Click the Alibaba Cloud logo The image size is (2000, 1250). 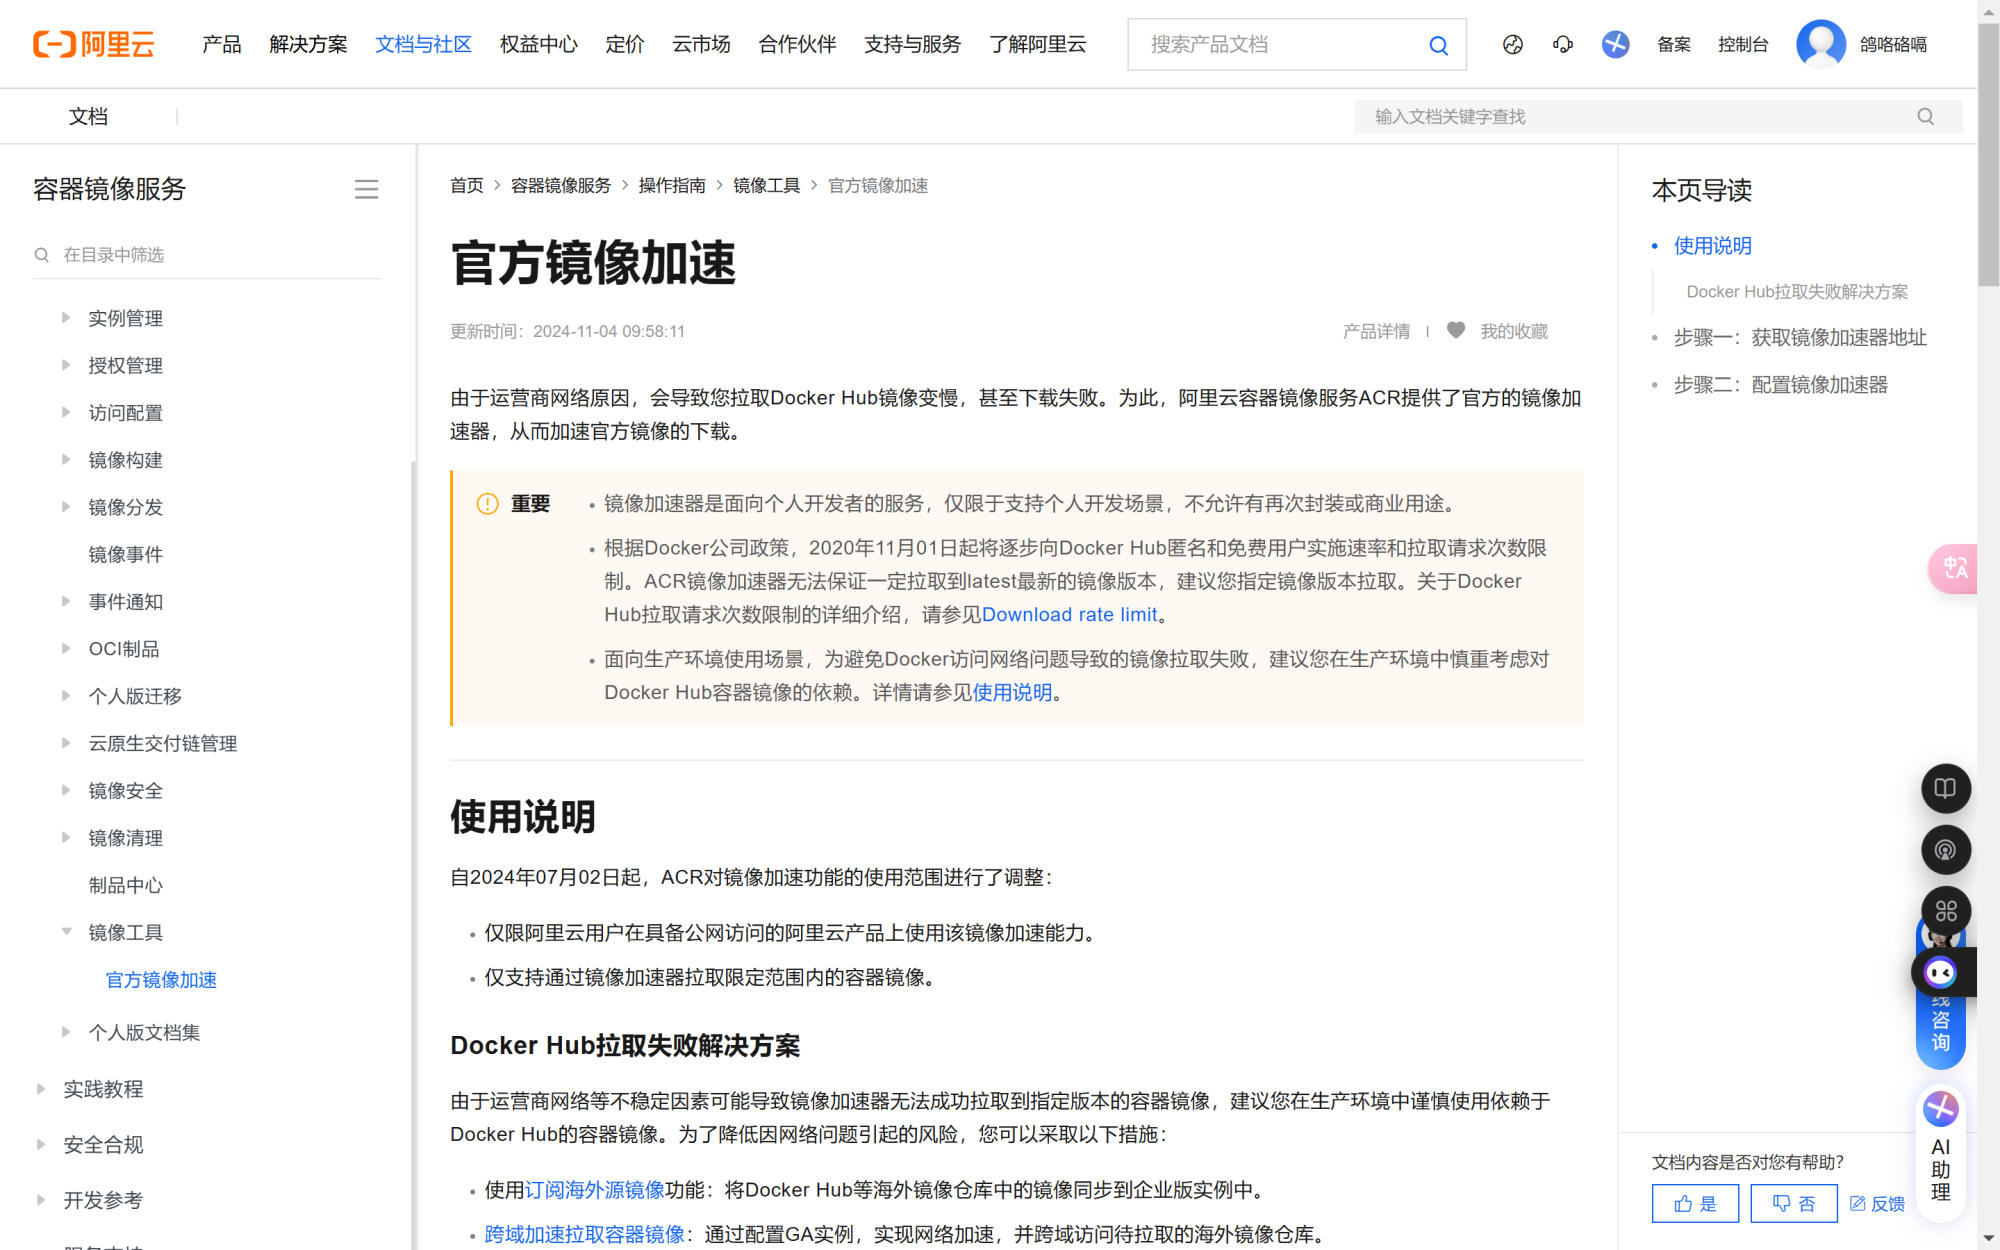[x=93, y=44]
